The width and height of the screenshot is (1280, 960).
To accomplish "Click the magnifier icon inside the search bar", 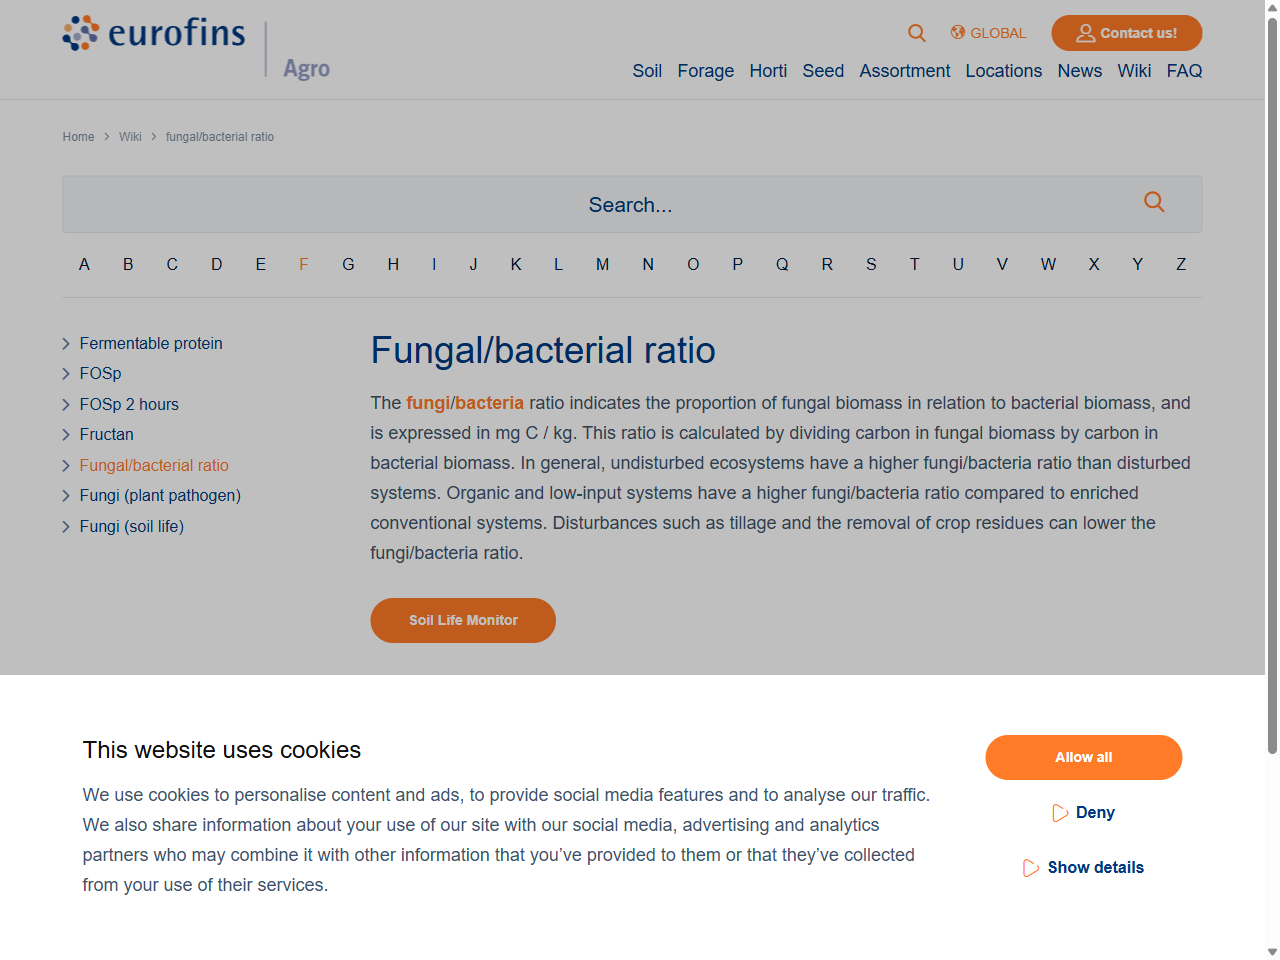I will tap(1154, 202).
